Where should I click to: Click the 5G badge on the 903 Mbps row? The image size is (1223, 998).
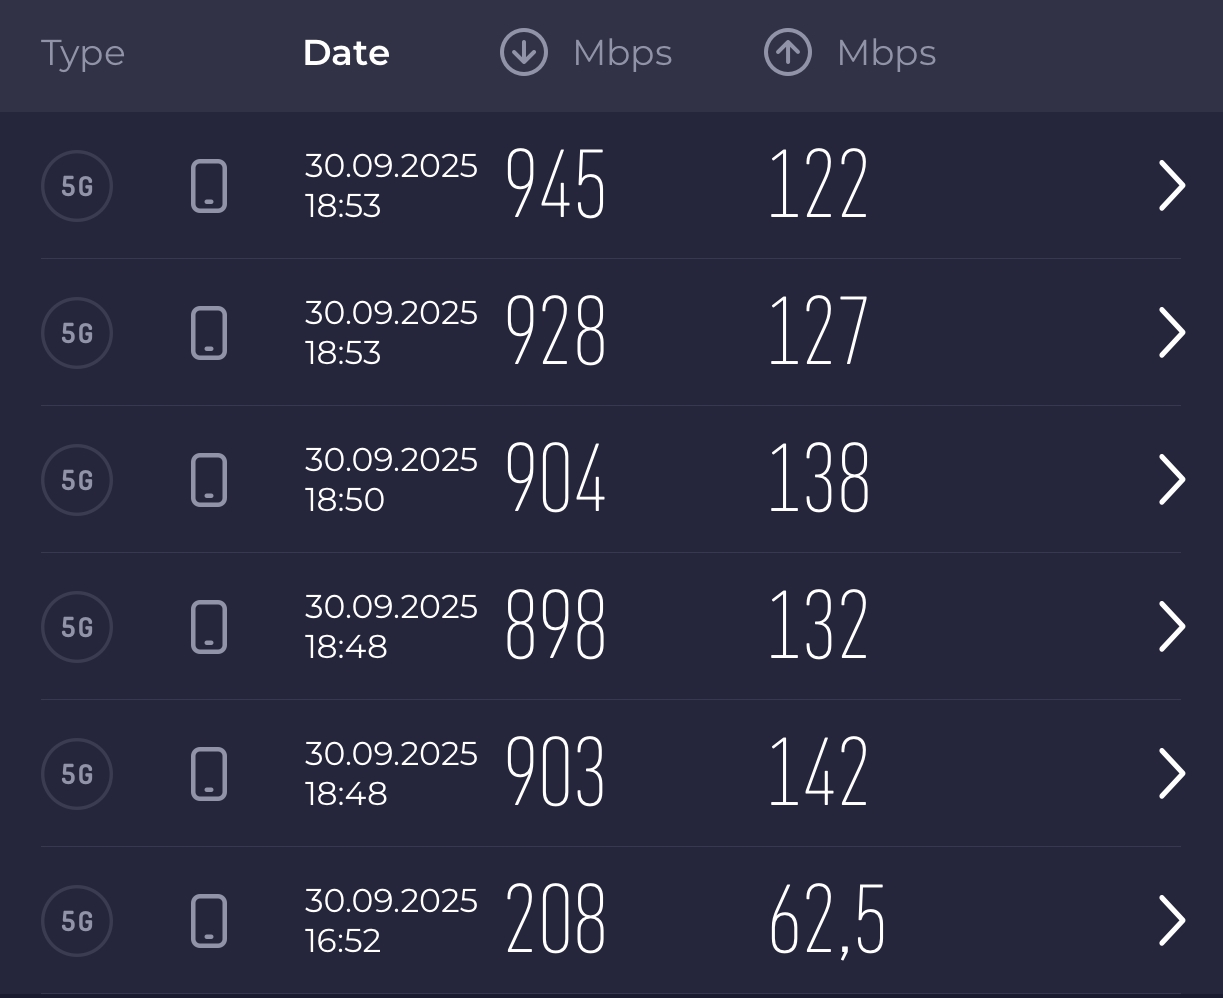(x=77, y=774)
